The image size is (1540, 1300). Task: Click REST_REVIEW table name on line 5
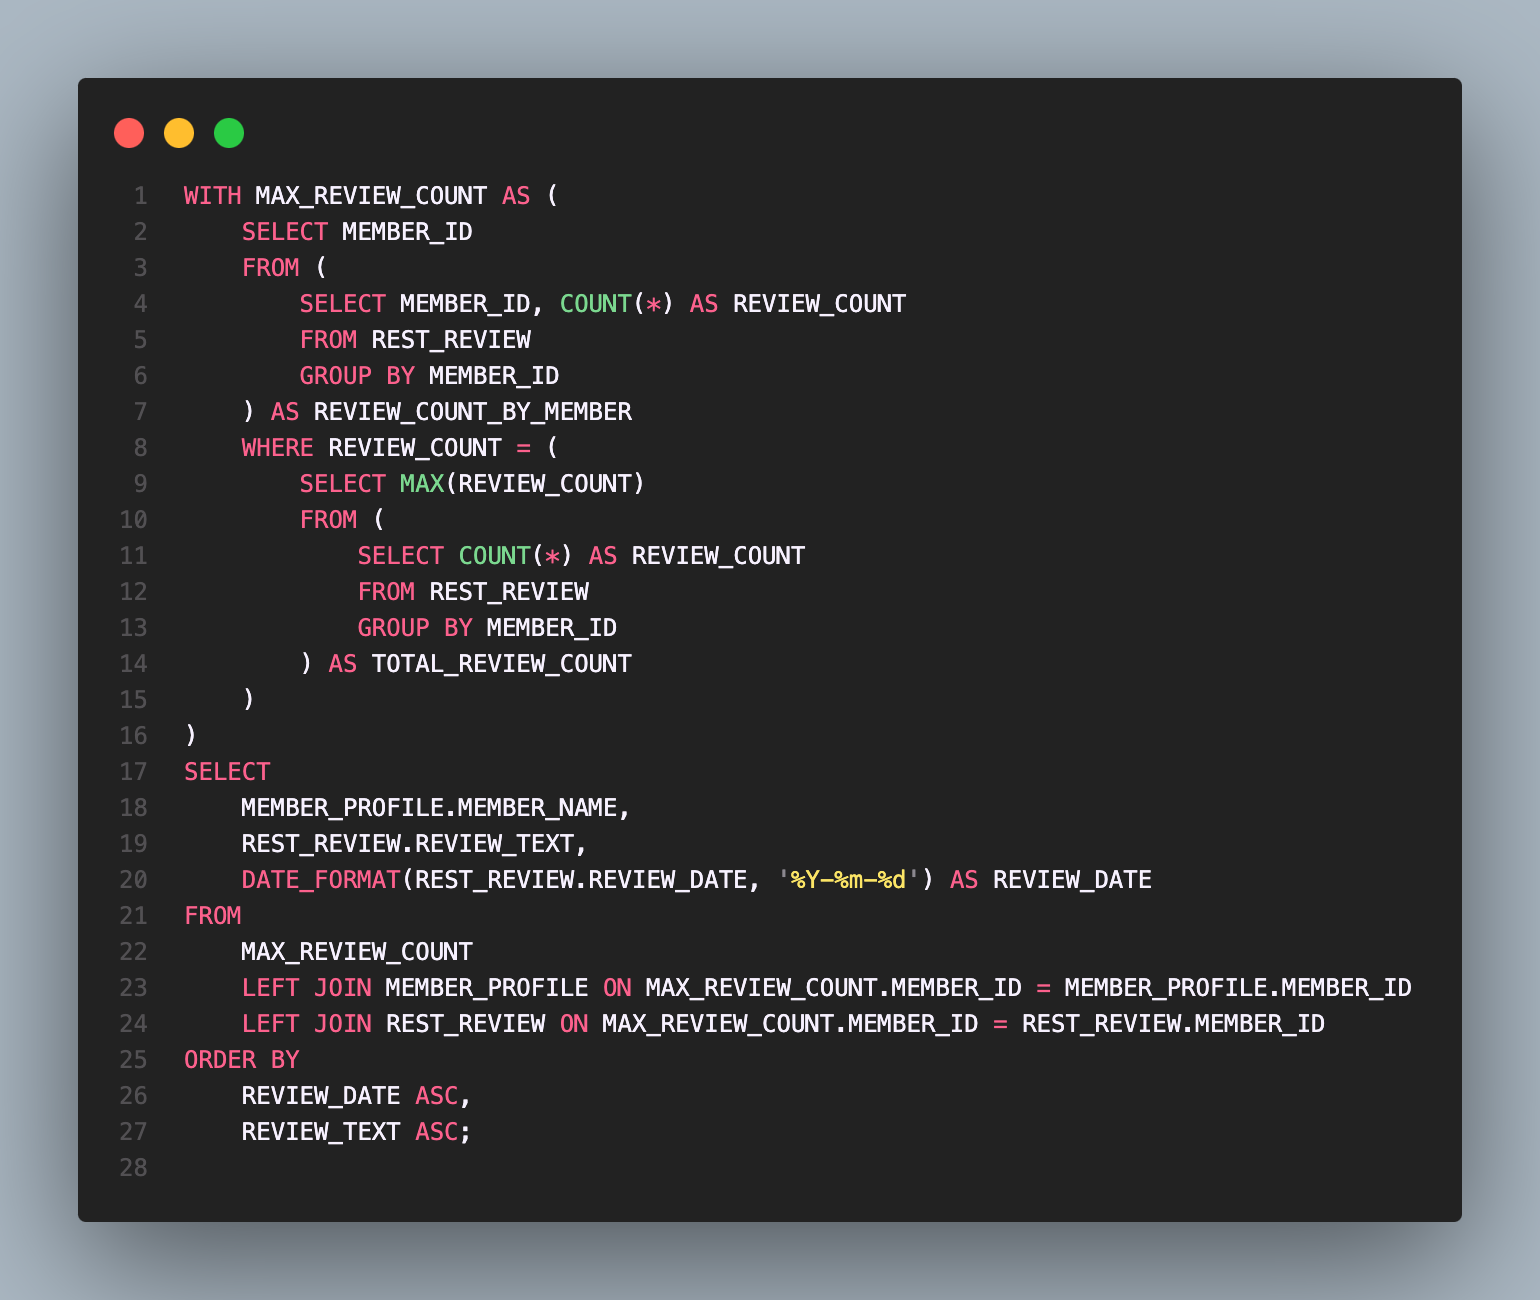point(451,340)
